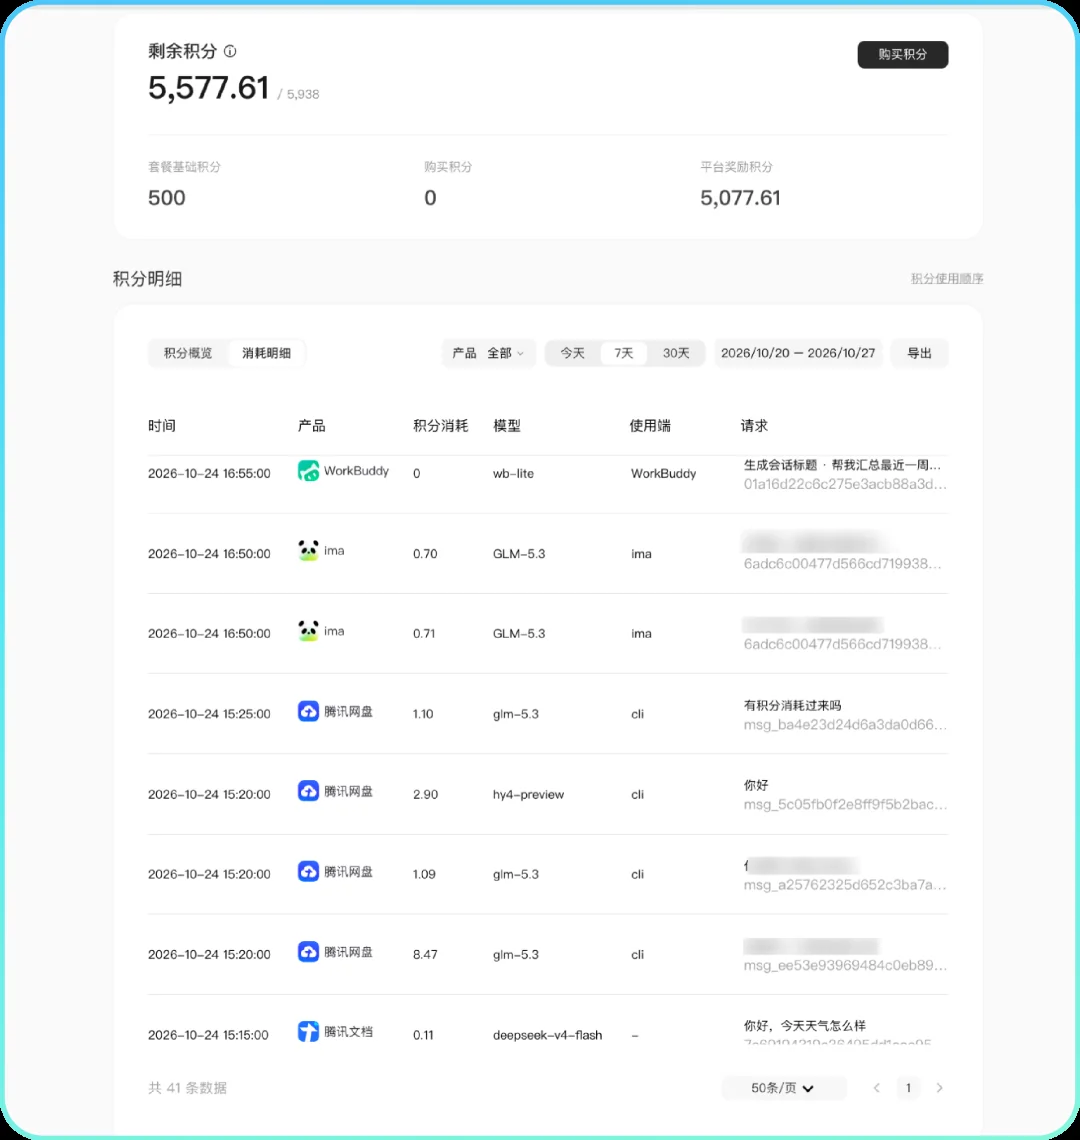Click the 生成会话标题 request text
Viewport: 1080px width, 1140px height.
(x=842, y=465)
